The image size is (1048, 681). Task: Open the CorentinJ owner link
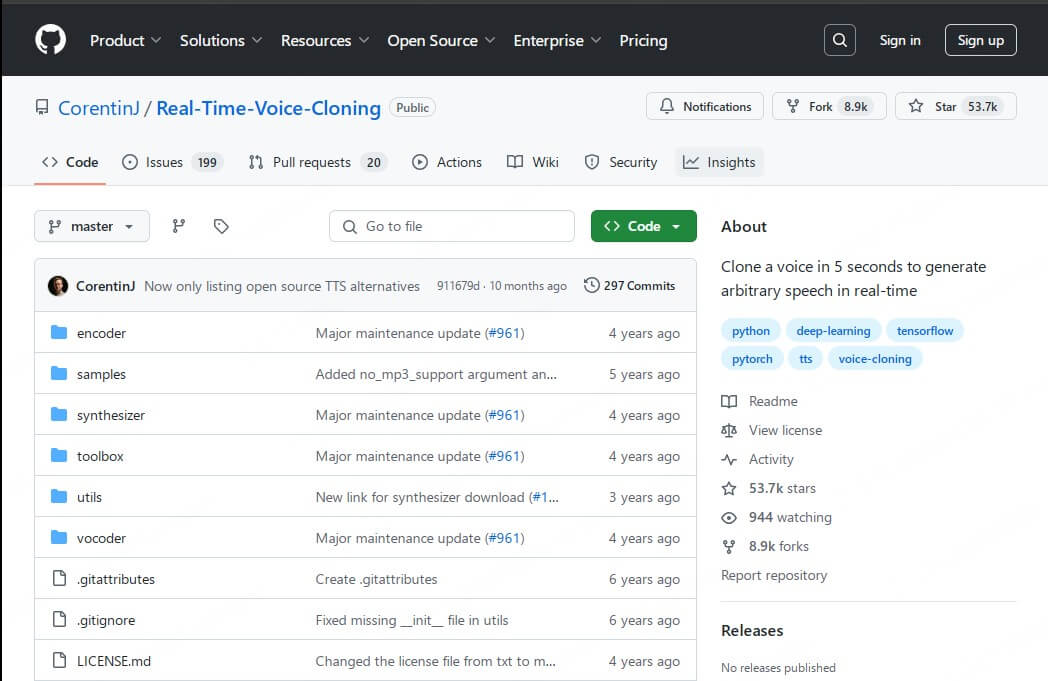click(99, 108)
